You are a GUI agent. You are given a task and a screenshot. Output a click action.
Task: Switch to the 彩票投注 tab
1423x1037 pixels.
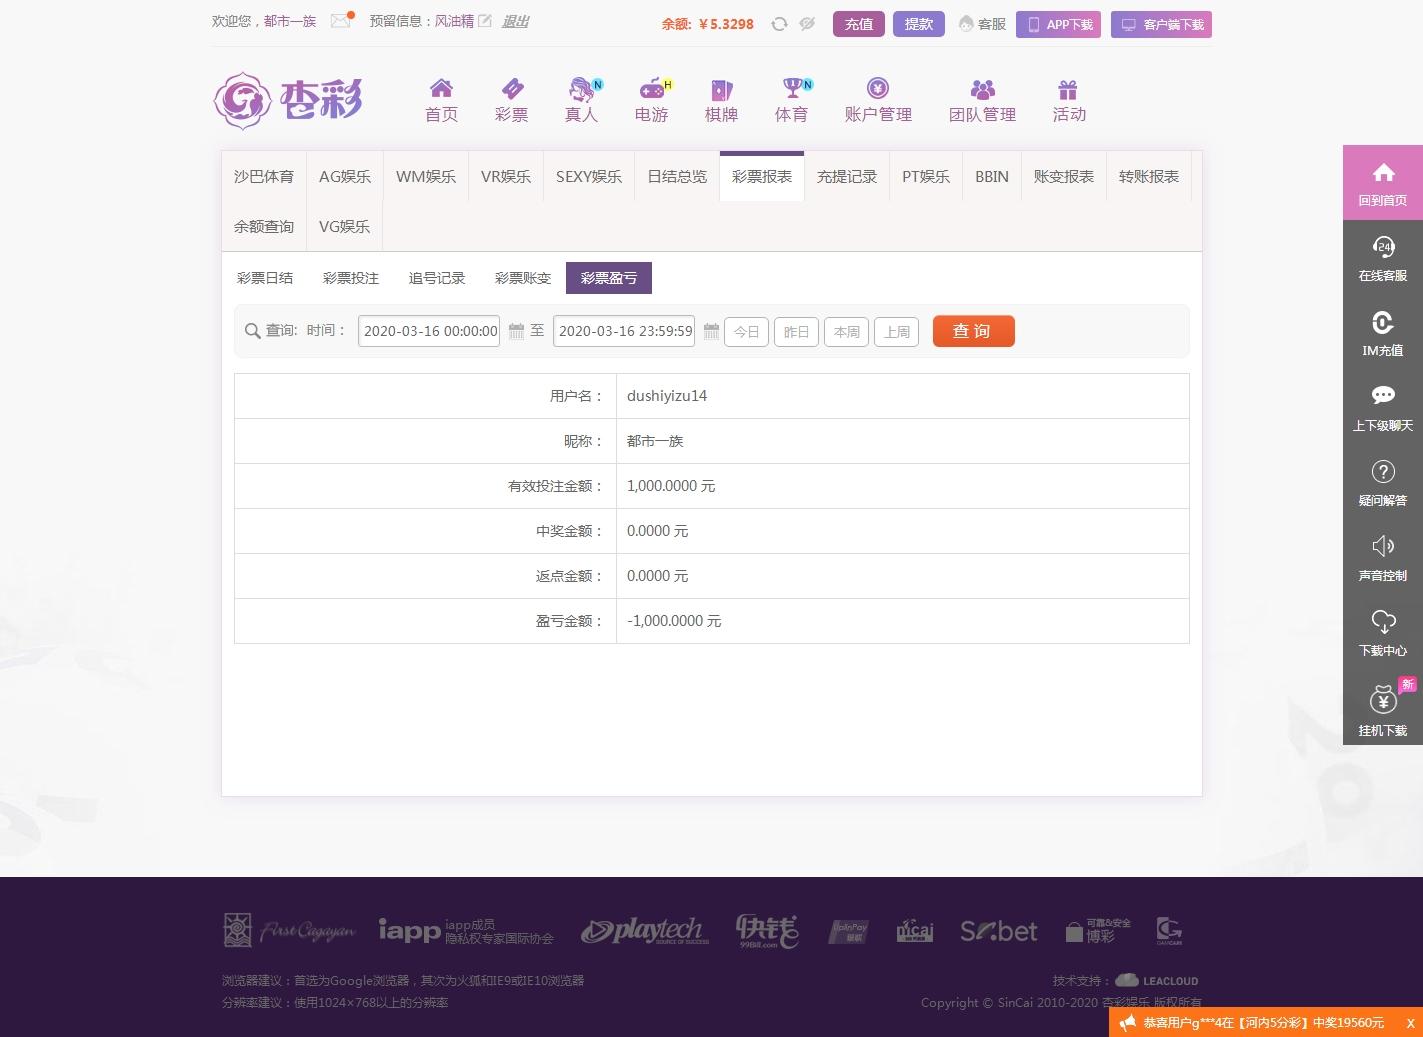click(x=351, y=277)
